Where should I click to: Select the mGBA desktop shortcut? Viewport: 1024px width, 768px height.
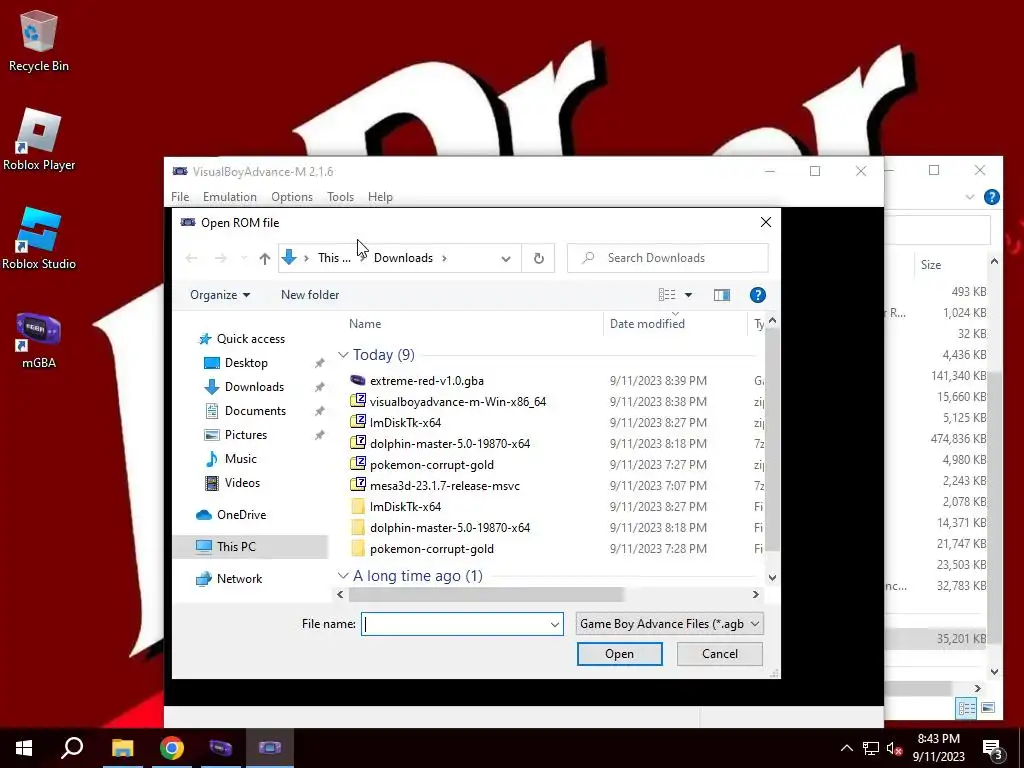click(39, 340)
